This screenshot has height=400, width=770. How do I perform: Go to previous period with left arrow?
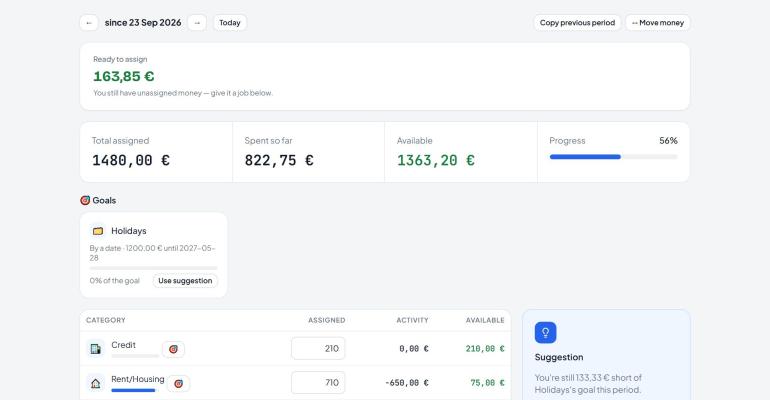pyautogui.click(x=89, y=23)
